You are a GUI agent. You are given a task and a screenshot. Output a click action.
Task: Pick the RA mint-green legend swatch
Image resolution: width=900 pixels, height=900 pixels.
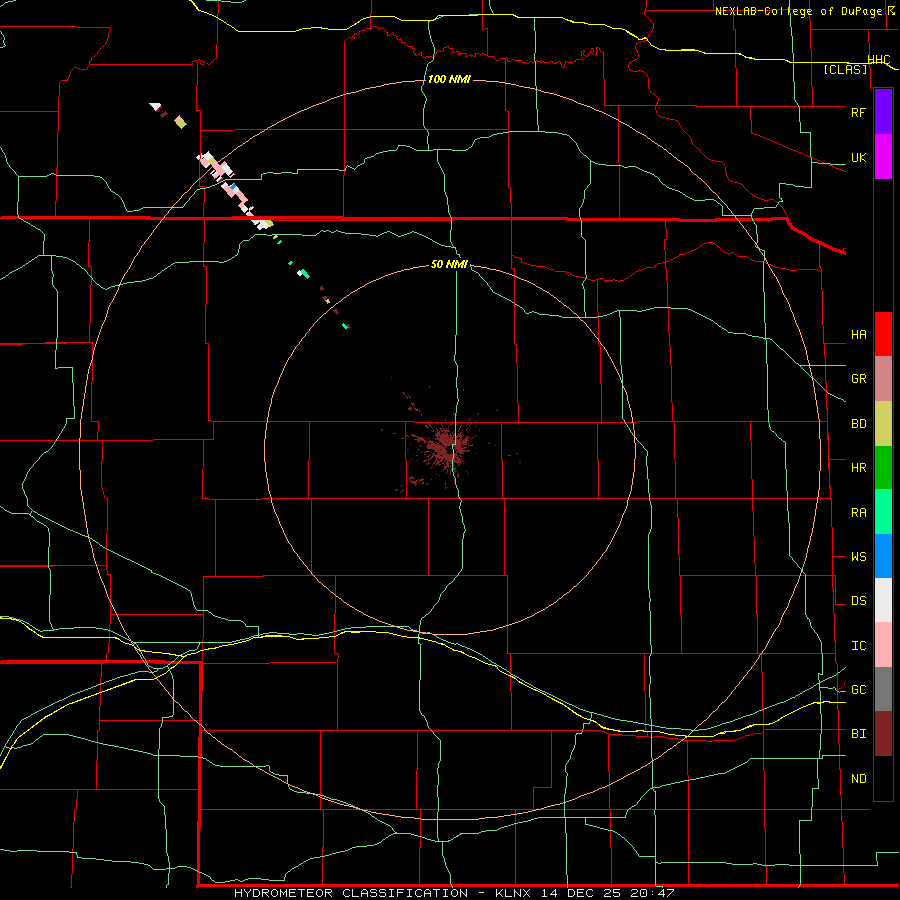point(883,512)
